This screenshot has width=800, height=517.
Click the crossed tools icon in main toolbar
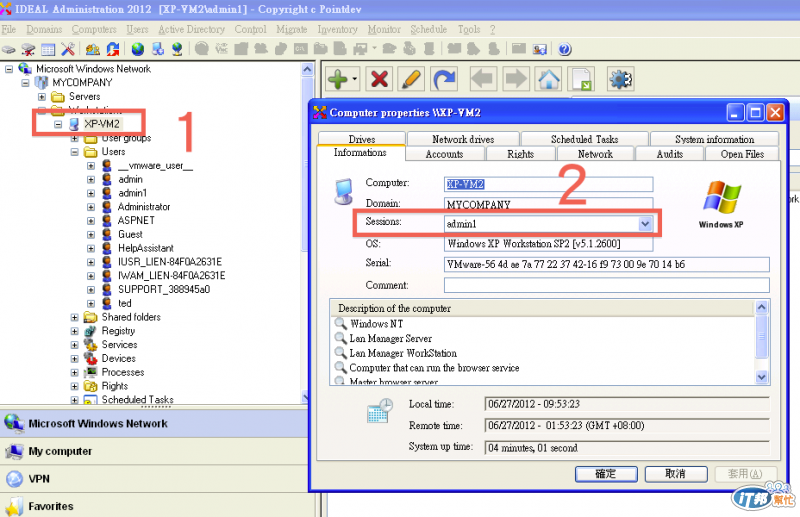pos(68,50)
